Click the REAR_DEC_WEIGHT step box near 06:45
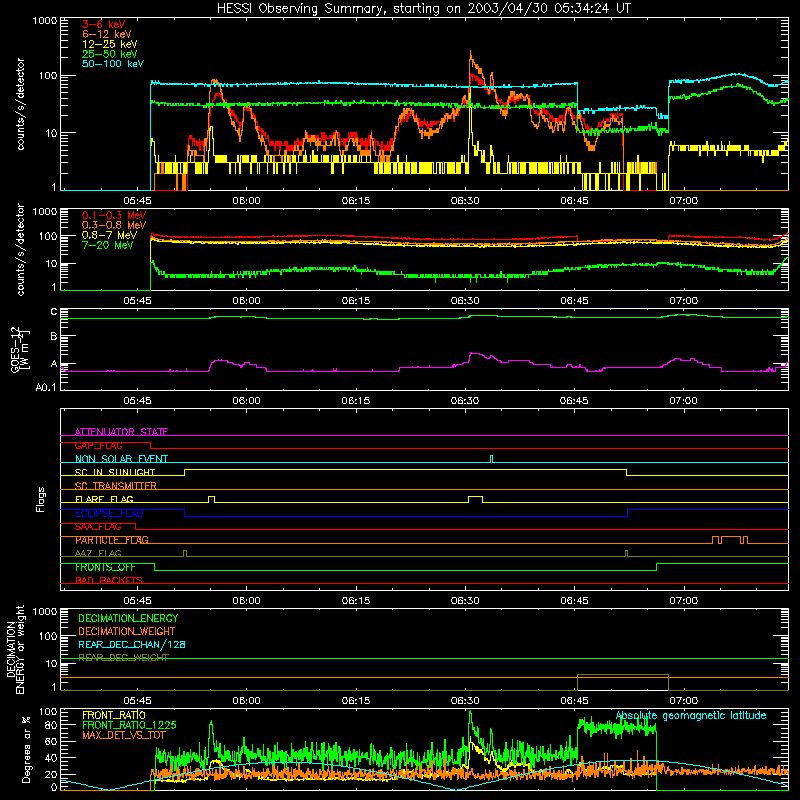This screenshot has height=800, width=800. 622,682
